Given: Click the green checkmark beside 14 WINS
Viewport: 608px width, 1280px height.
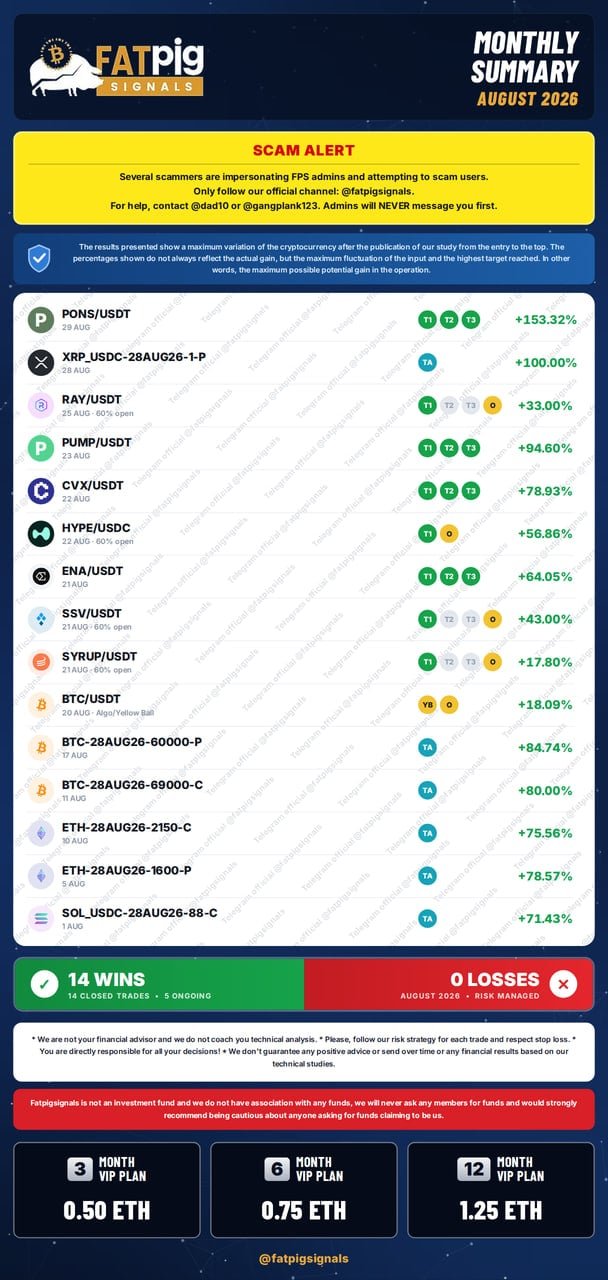Looking at the screenshot, I should [x=44, y=985].
